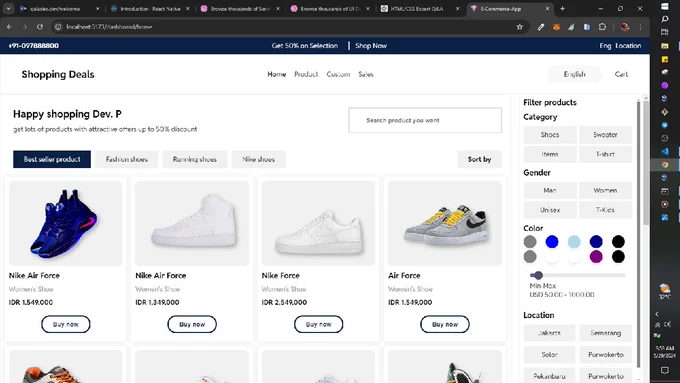The image size is (680, 383).
Task: Open the Chrome Extensions puzzle icon
Action: coord(602,27)
